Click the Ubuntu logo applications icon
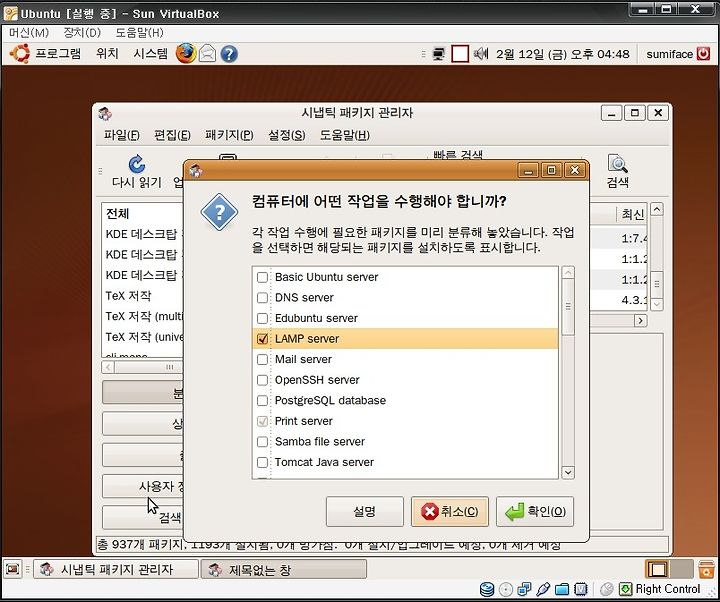 tap(20, 54)
